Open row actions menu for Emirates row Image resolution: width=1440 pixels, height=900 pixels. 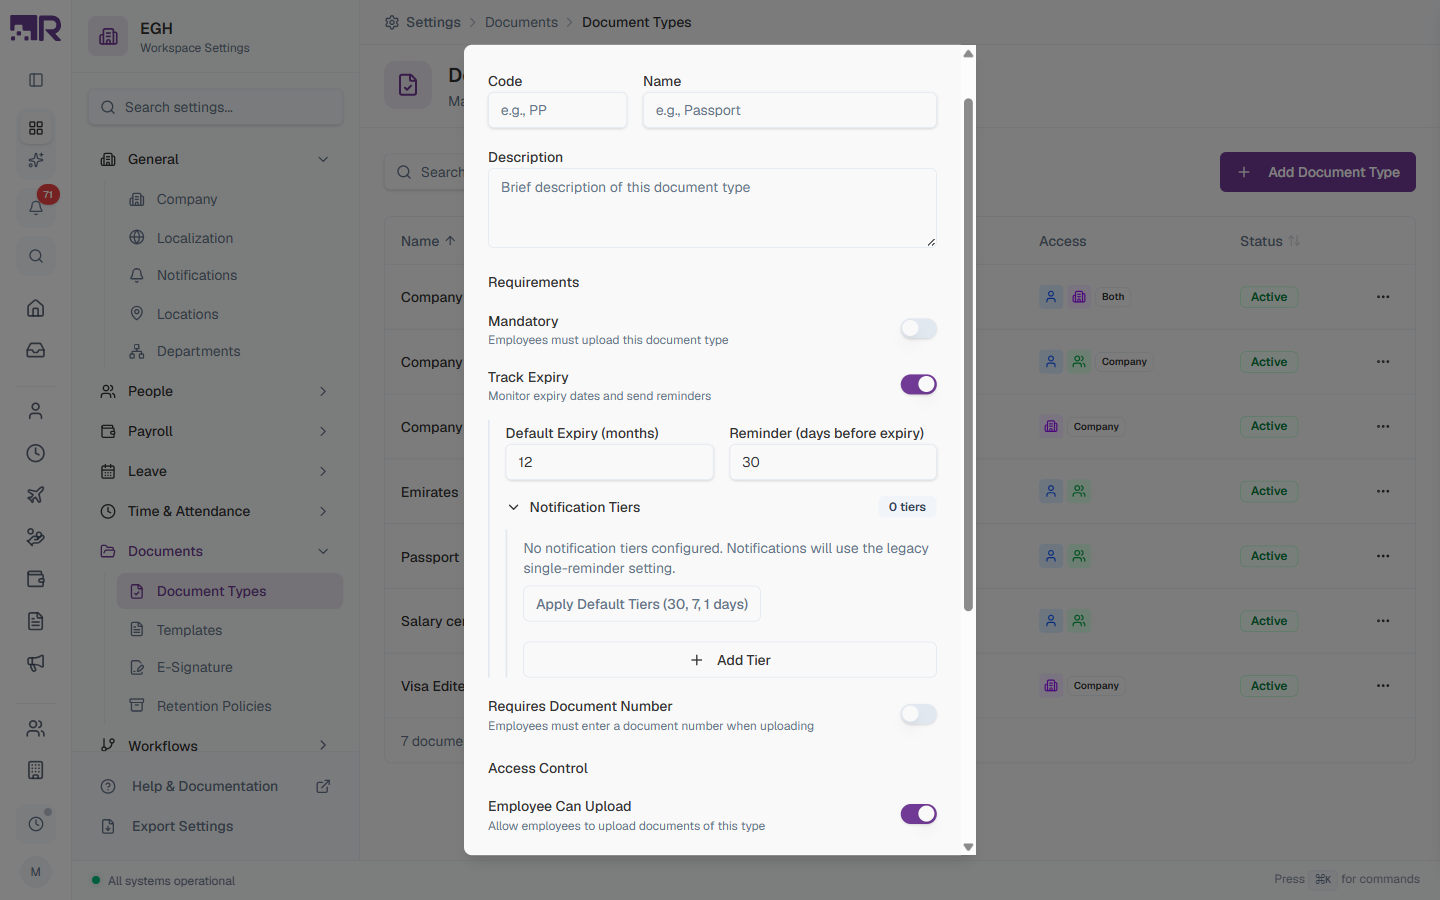tap(1383, 491)
